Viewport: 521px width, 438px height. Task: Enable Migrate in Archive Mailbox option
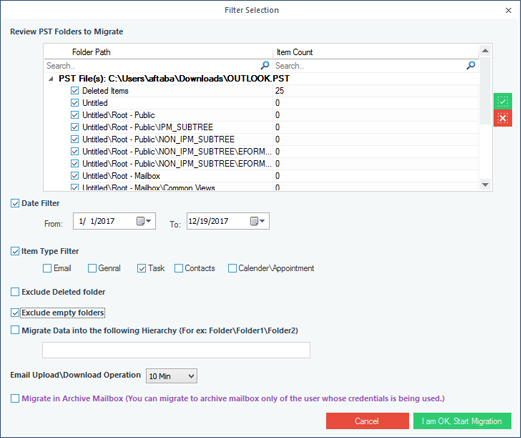(15, 398)
